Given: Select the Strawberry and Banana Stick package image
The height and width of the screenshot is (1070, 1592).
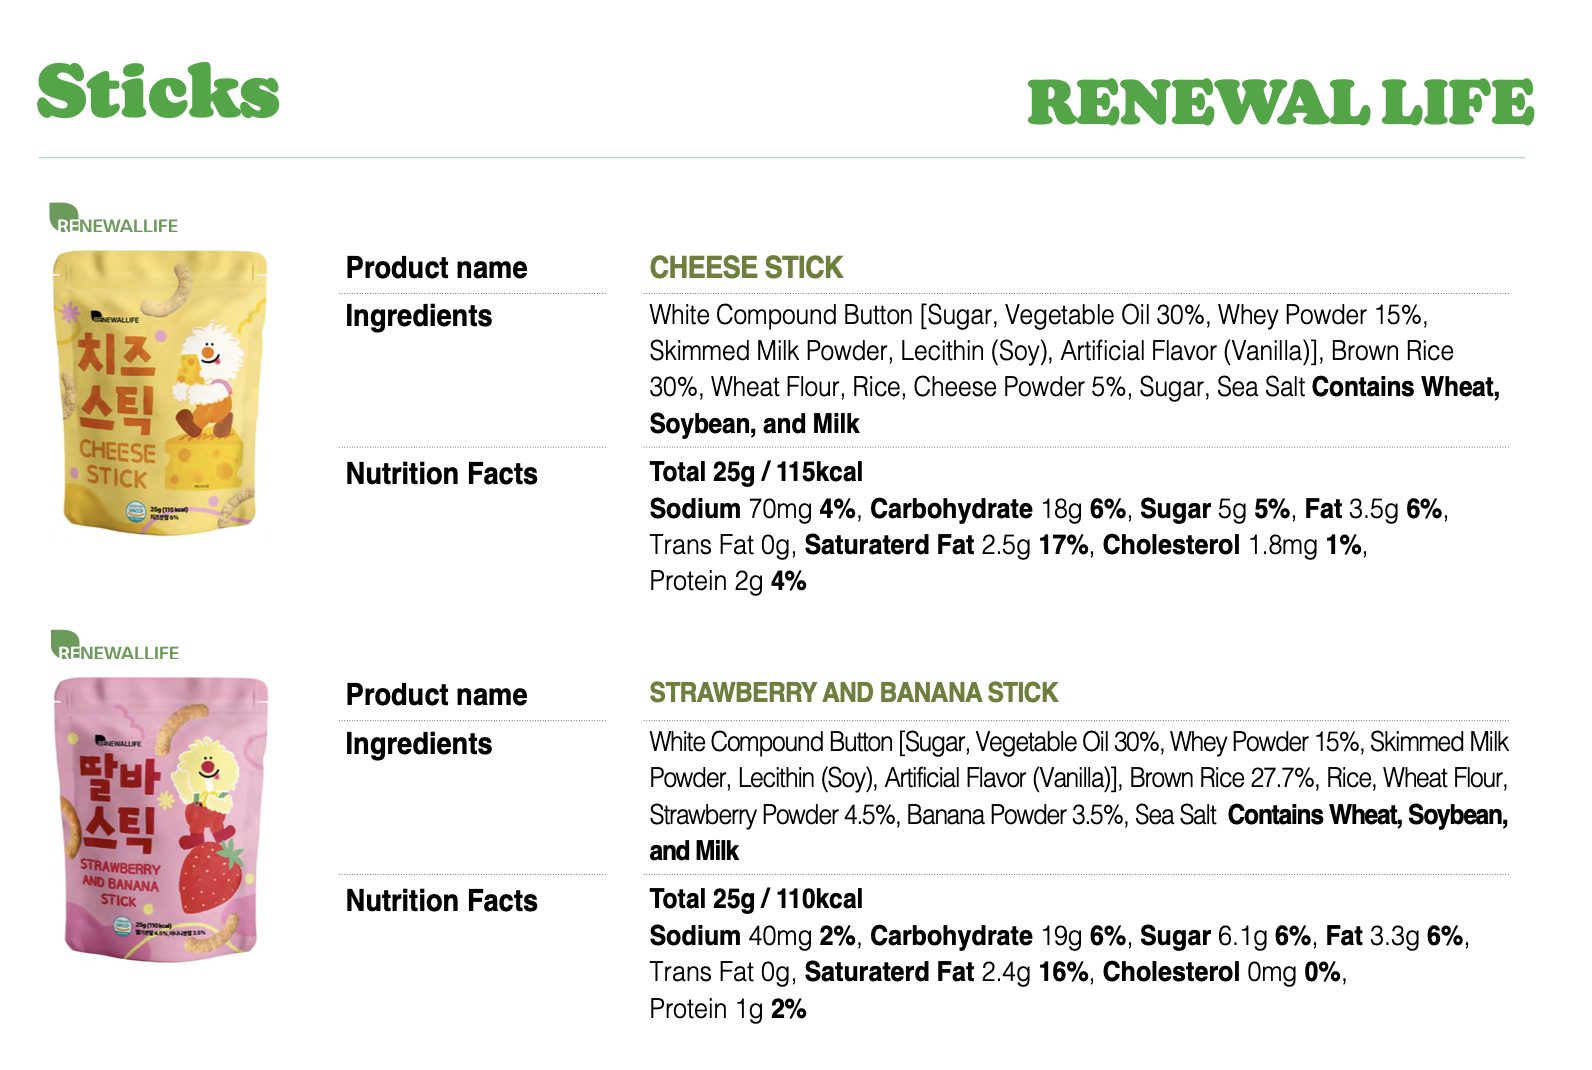Looking at the screenshot, I should point(160,817).
